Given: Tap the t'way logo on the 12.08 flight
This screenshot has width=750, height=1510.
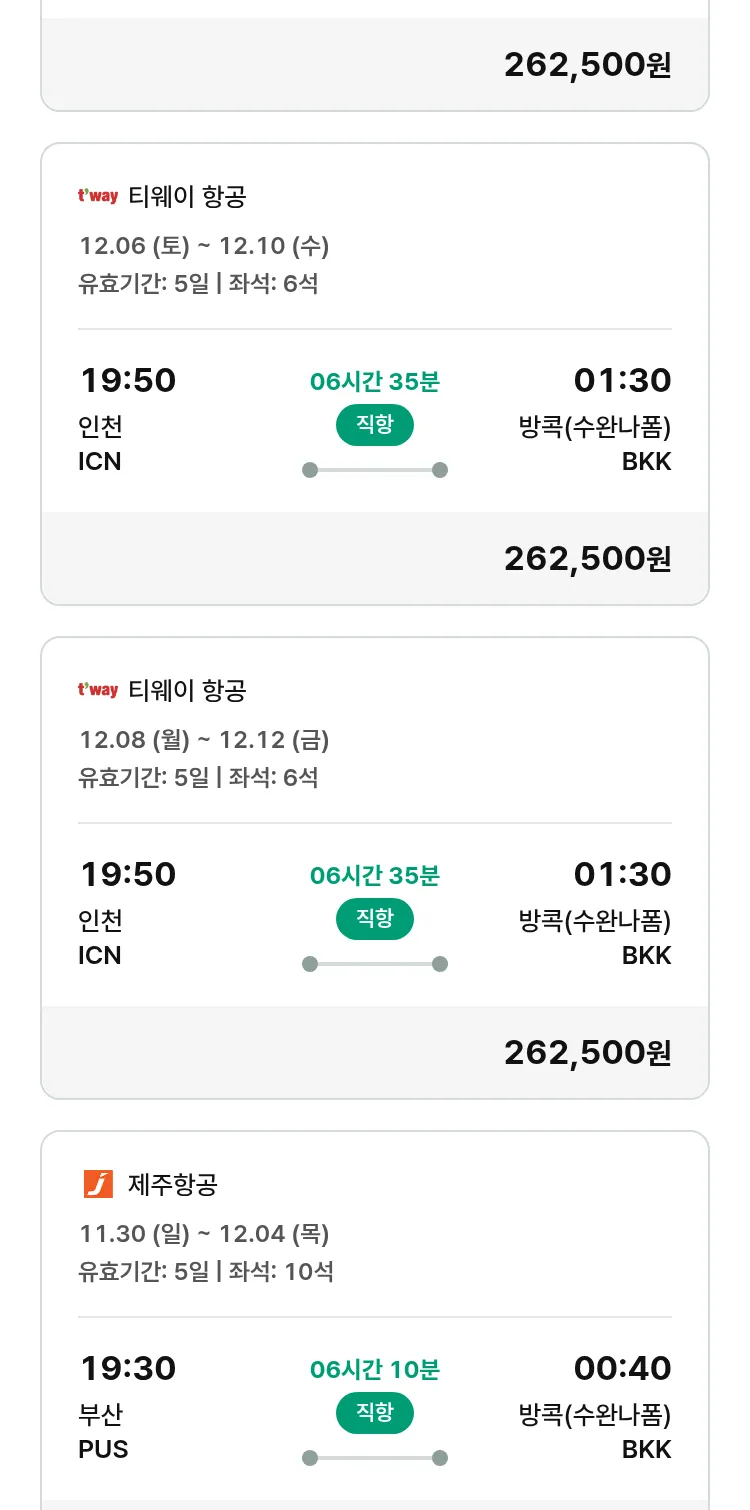Looking at the screenshot, I should (x=98, y=690).
